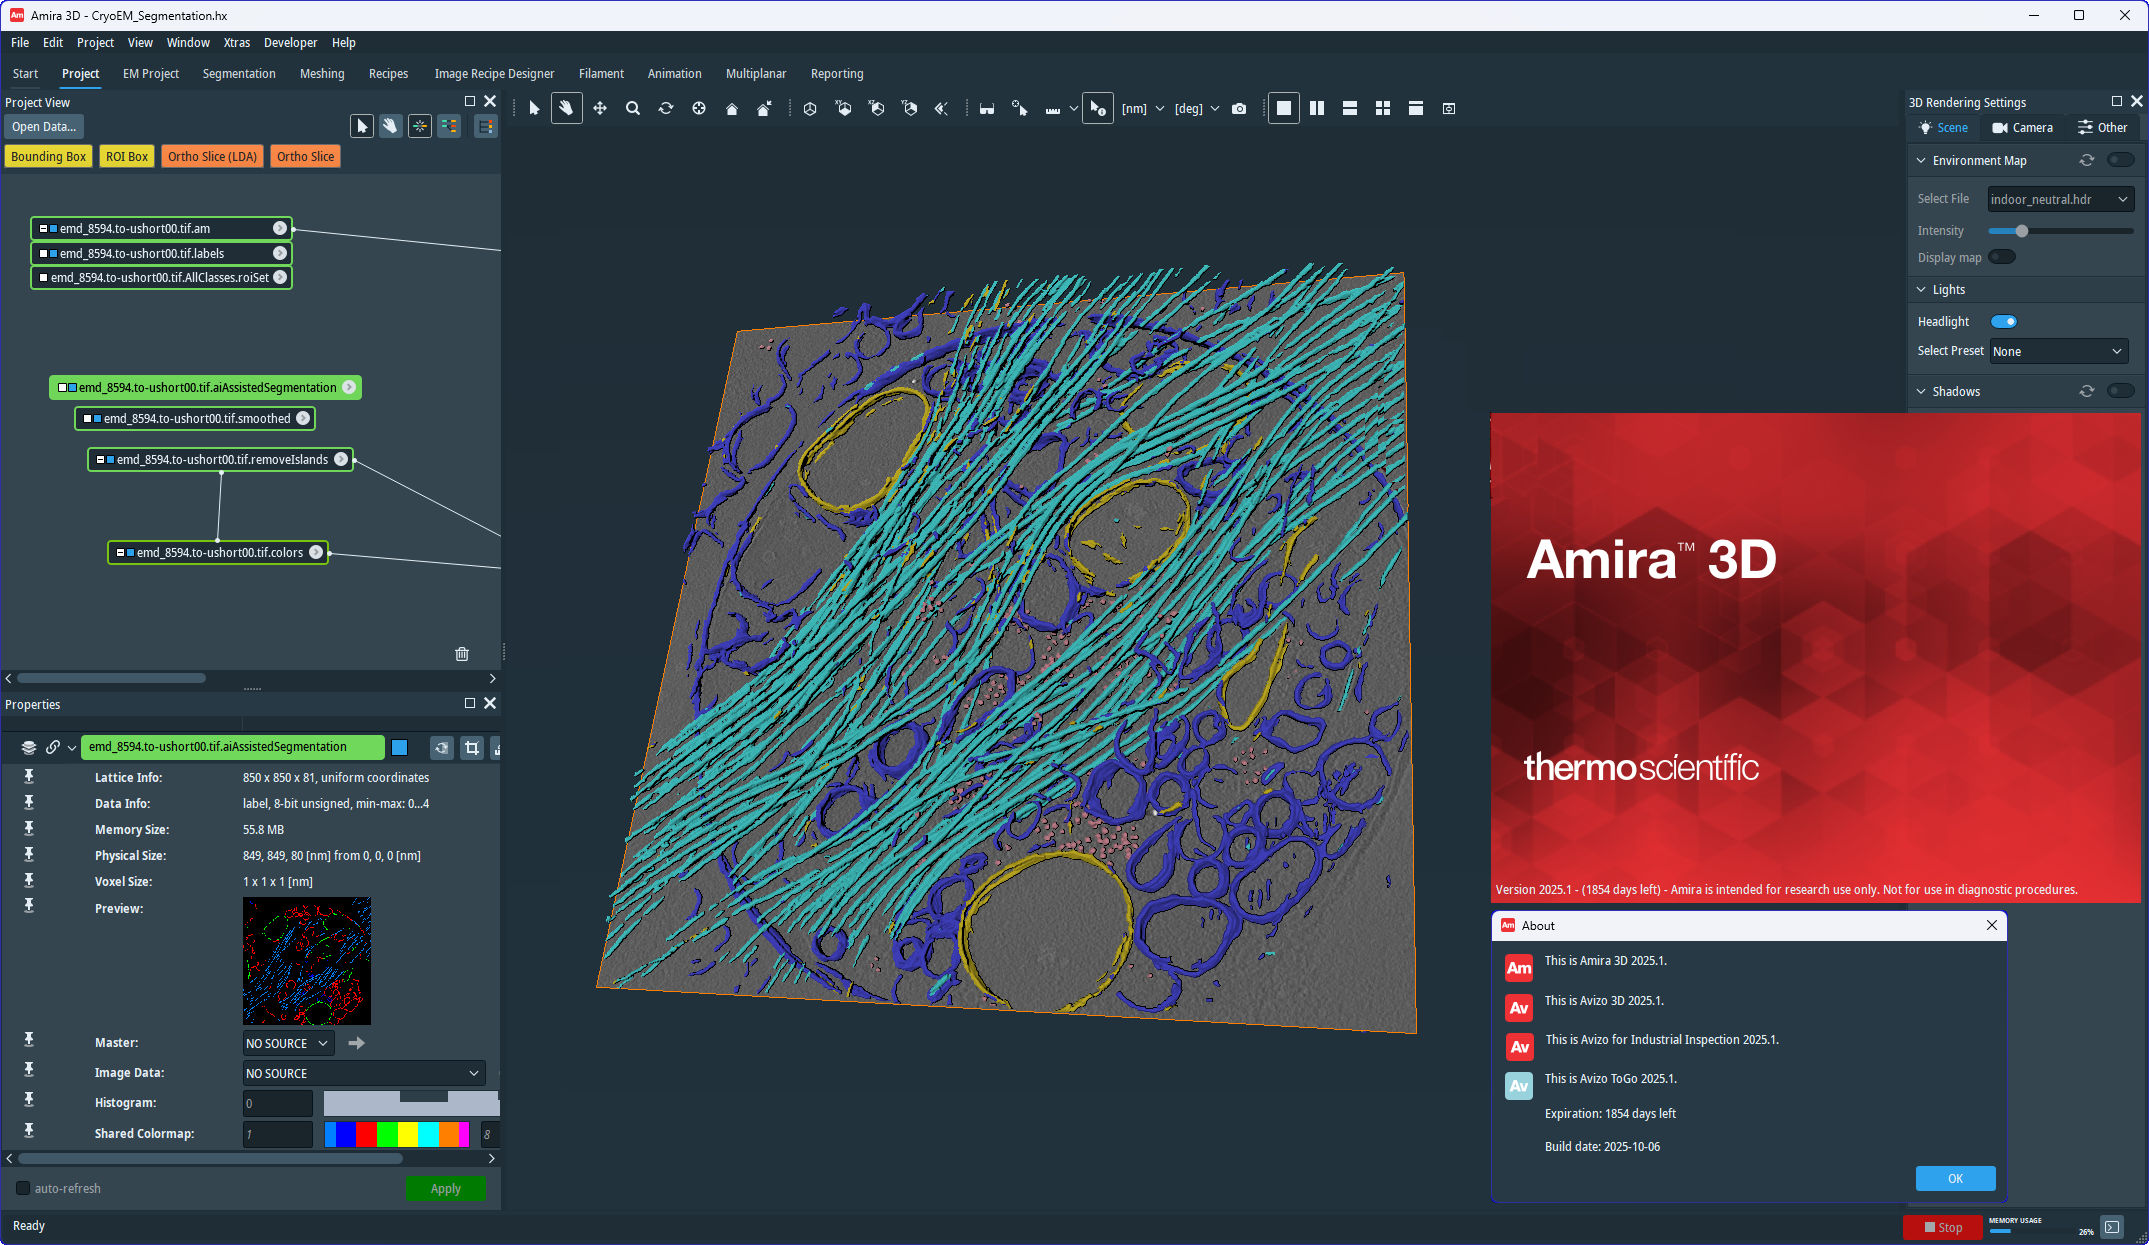The image size is (2149, 1245).
Task: Click the link chain icon in Properties header
Action: click(x=53, y=747)
